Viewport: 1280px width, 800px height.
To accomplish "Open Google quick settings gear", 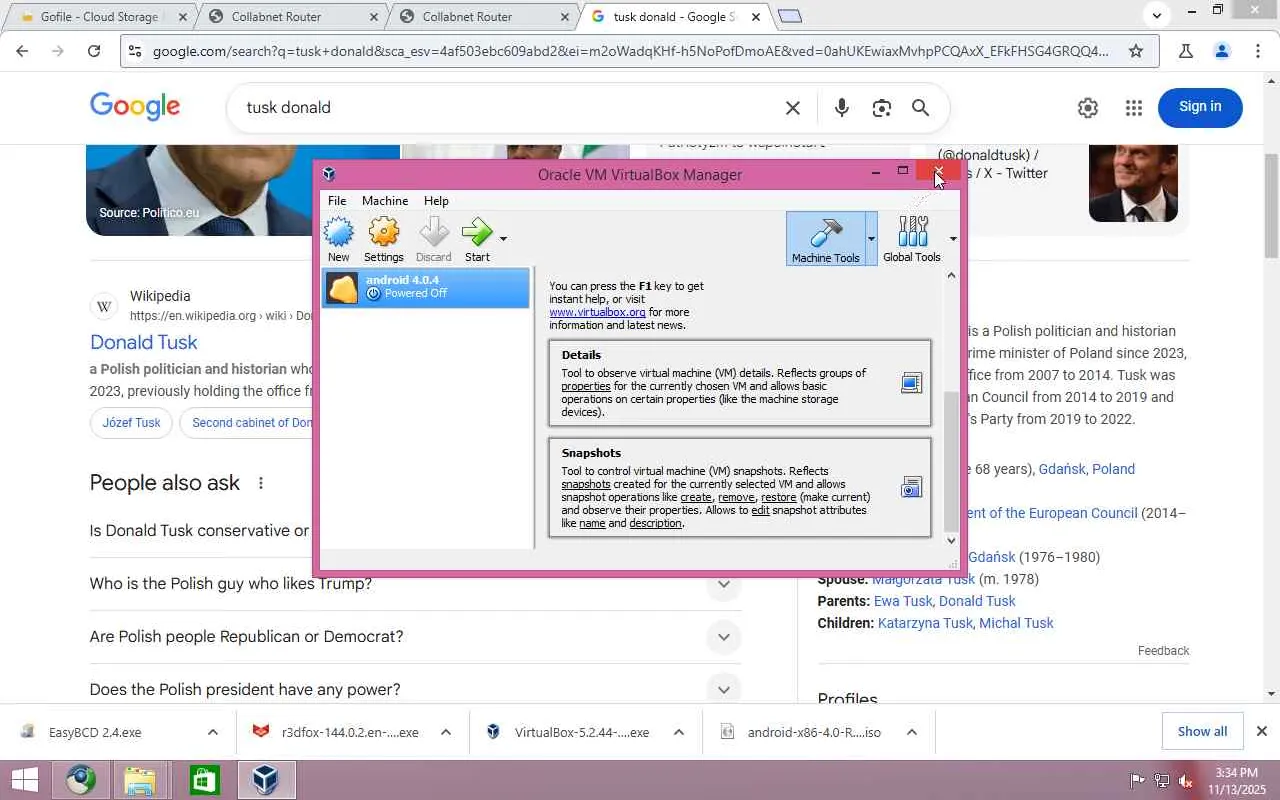I will click(1088, 108).
